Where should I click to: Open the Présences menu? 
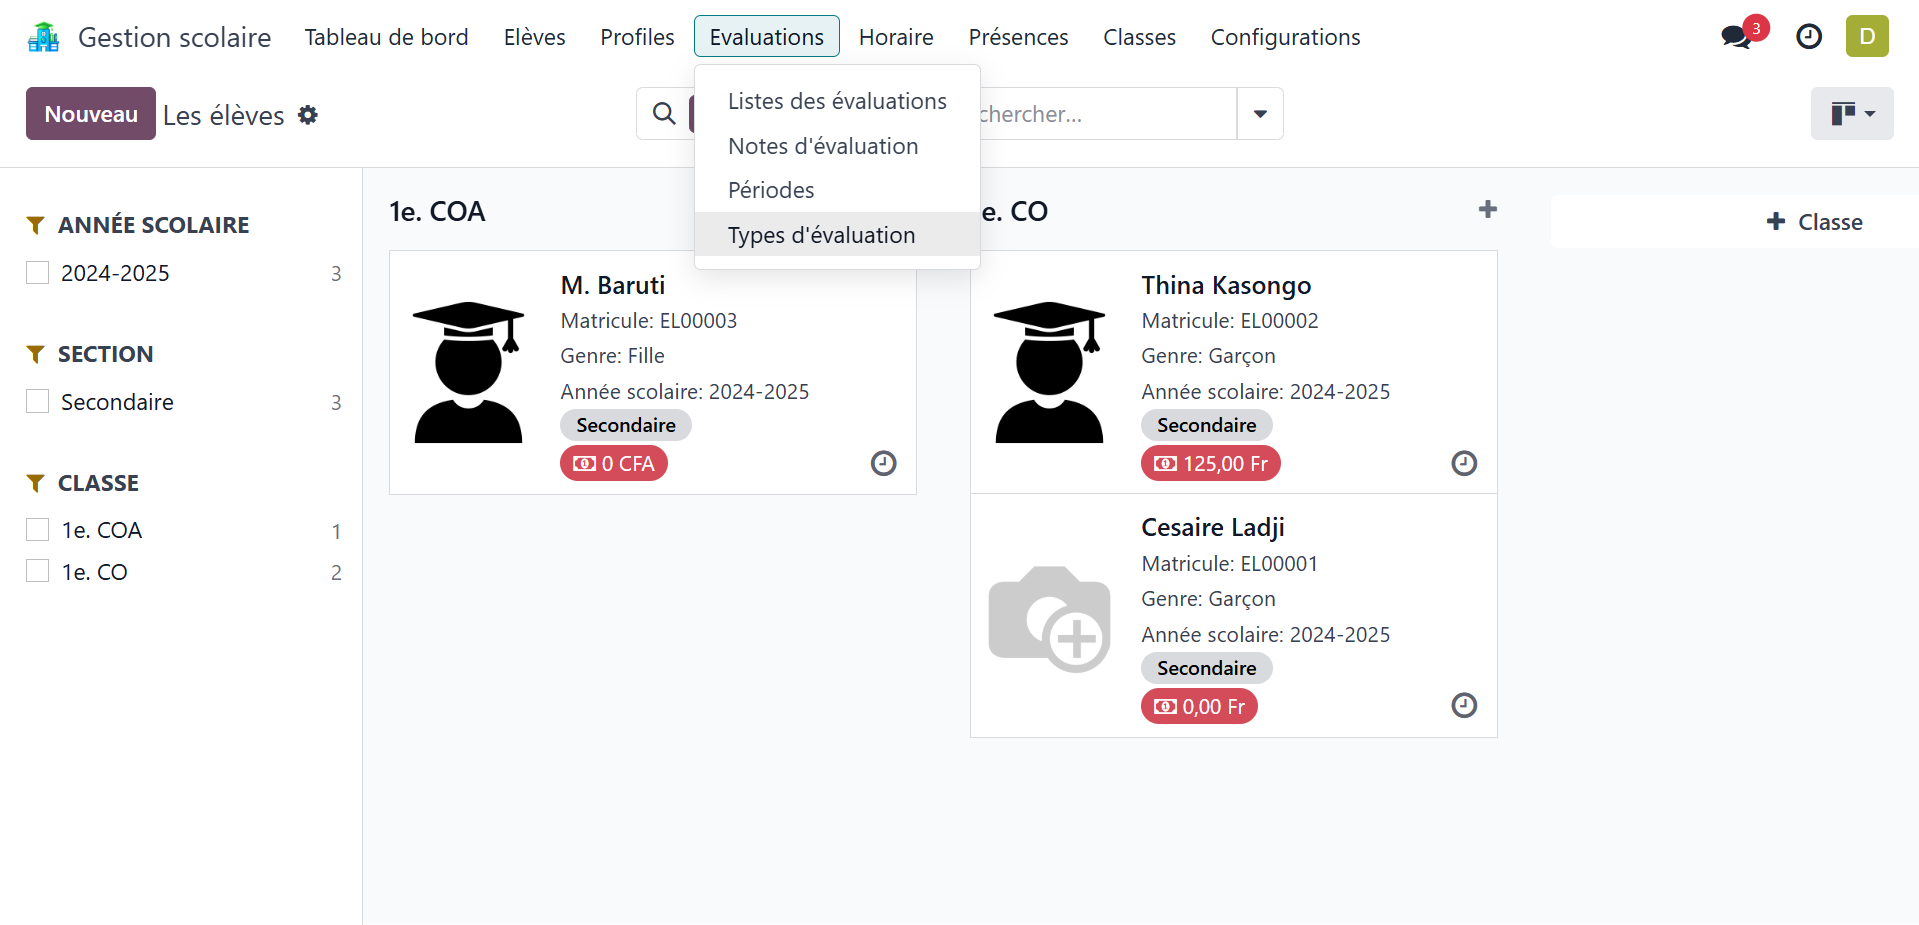click(1018, 37)
